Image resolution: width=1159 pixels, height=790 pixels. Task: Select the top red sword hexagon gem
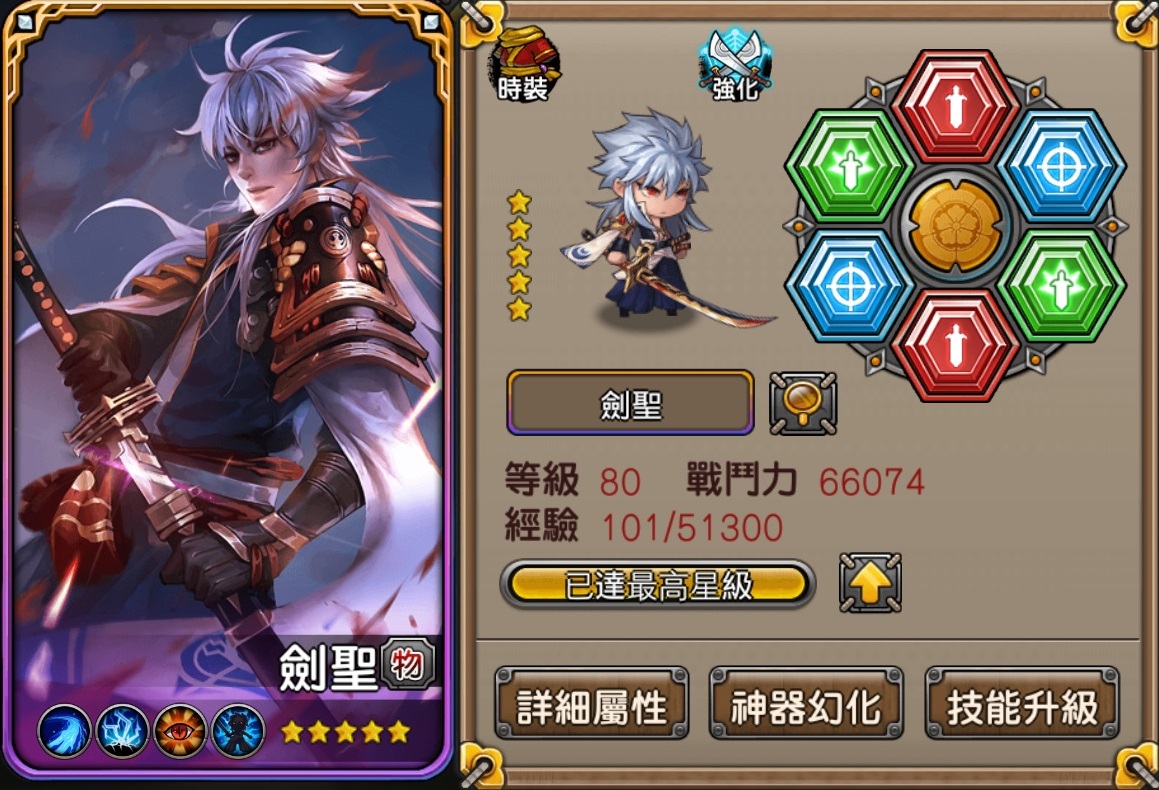pyautogui.click(x=955, y=105)
